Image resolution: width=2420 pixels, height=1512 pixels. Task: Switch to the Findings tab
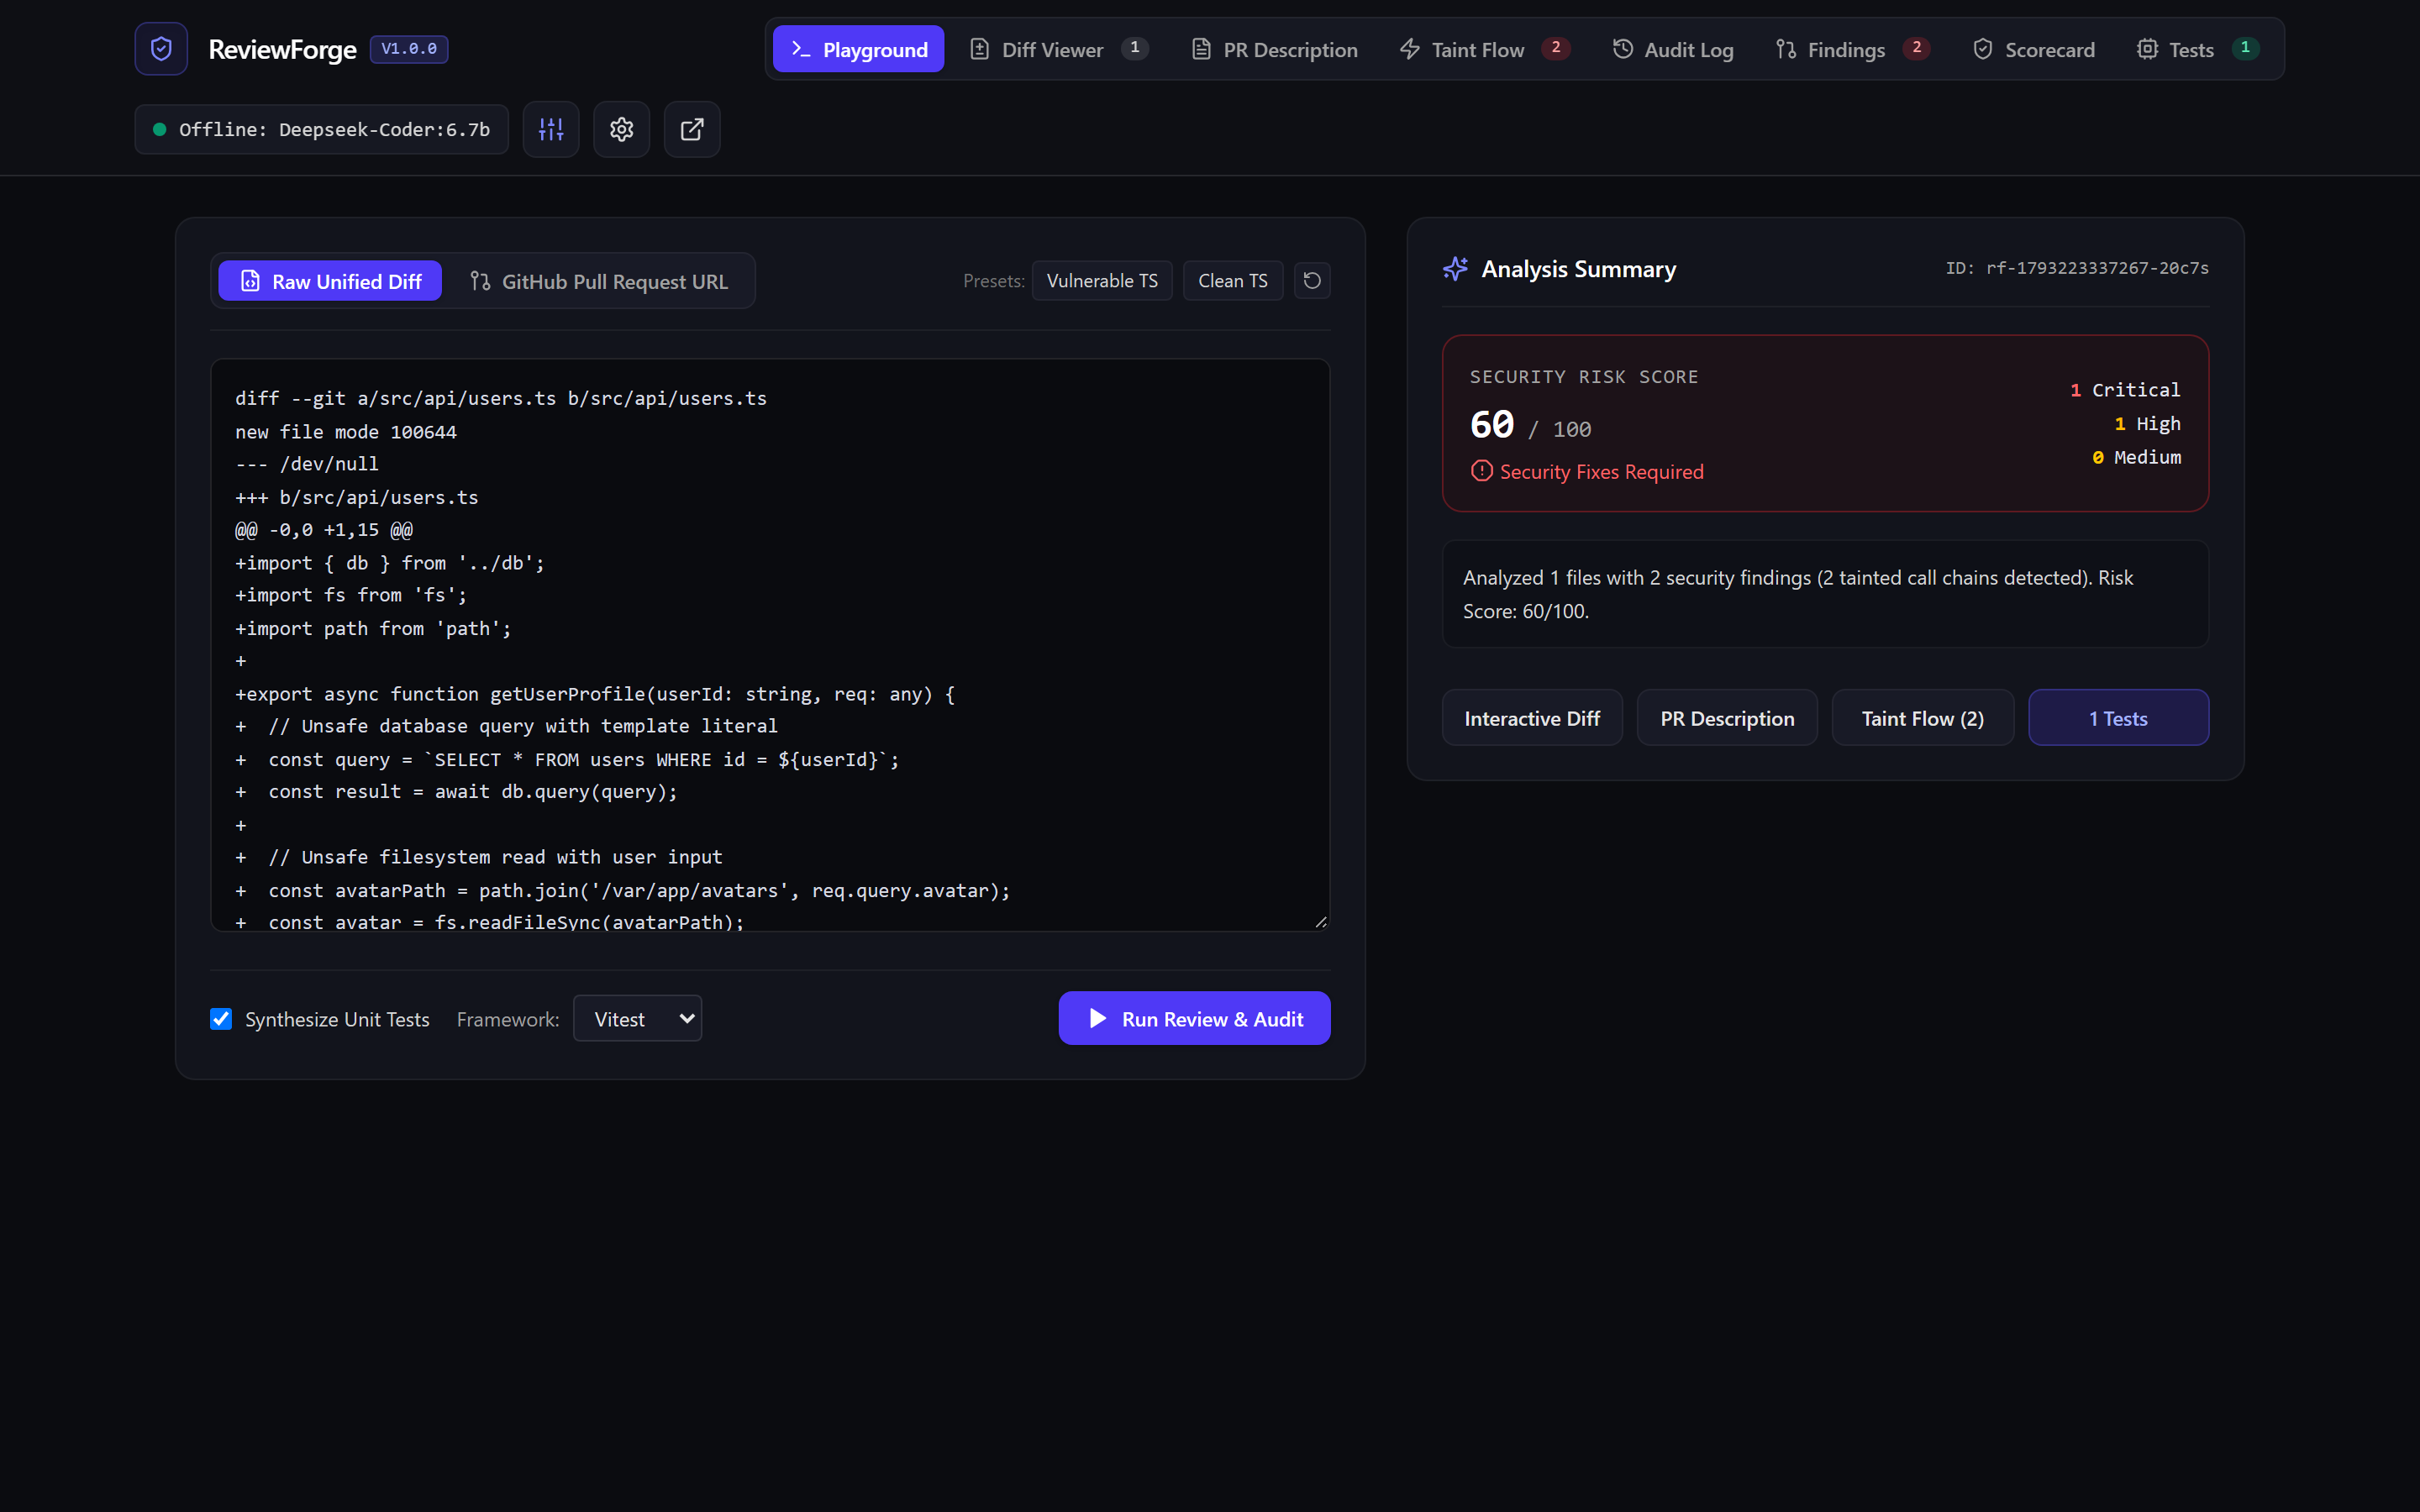tap(1853, 49)
